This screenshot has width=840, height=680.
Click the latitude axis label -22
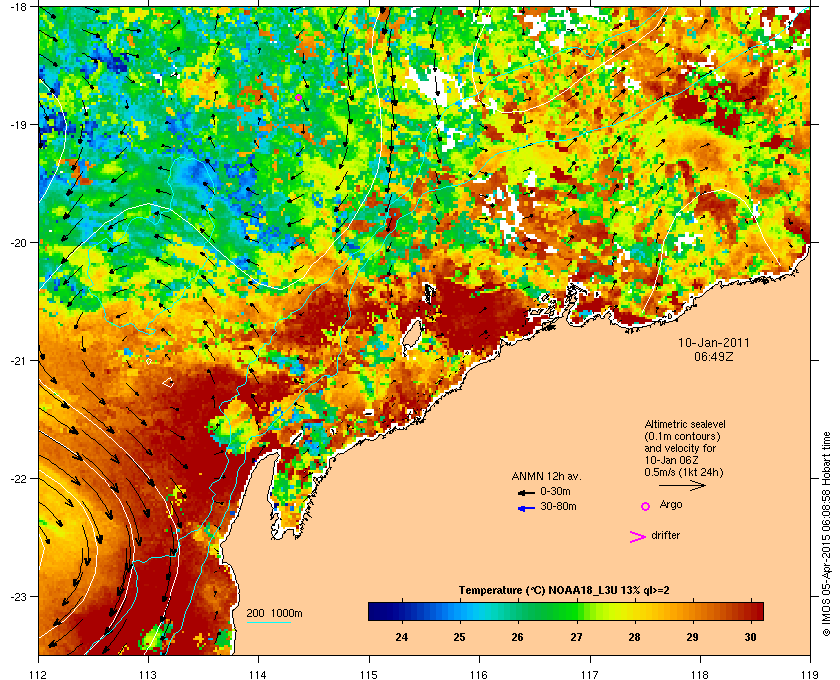coord(18,479)
